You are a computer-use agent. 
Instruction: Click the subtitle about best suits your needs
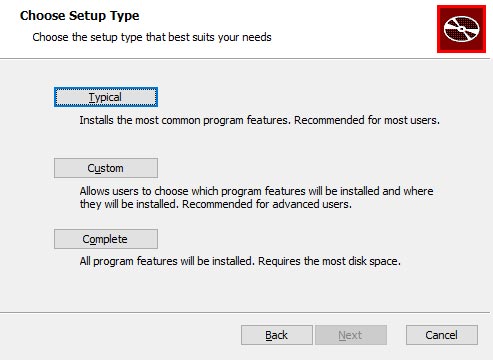coord(152,37)
